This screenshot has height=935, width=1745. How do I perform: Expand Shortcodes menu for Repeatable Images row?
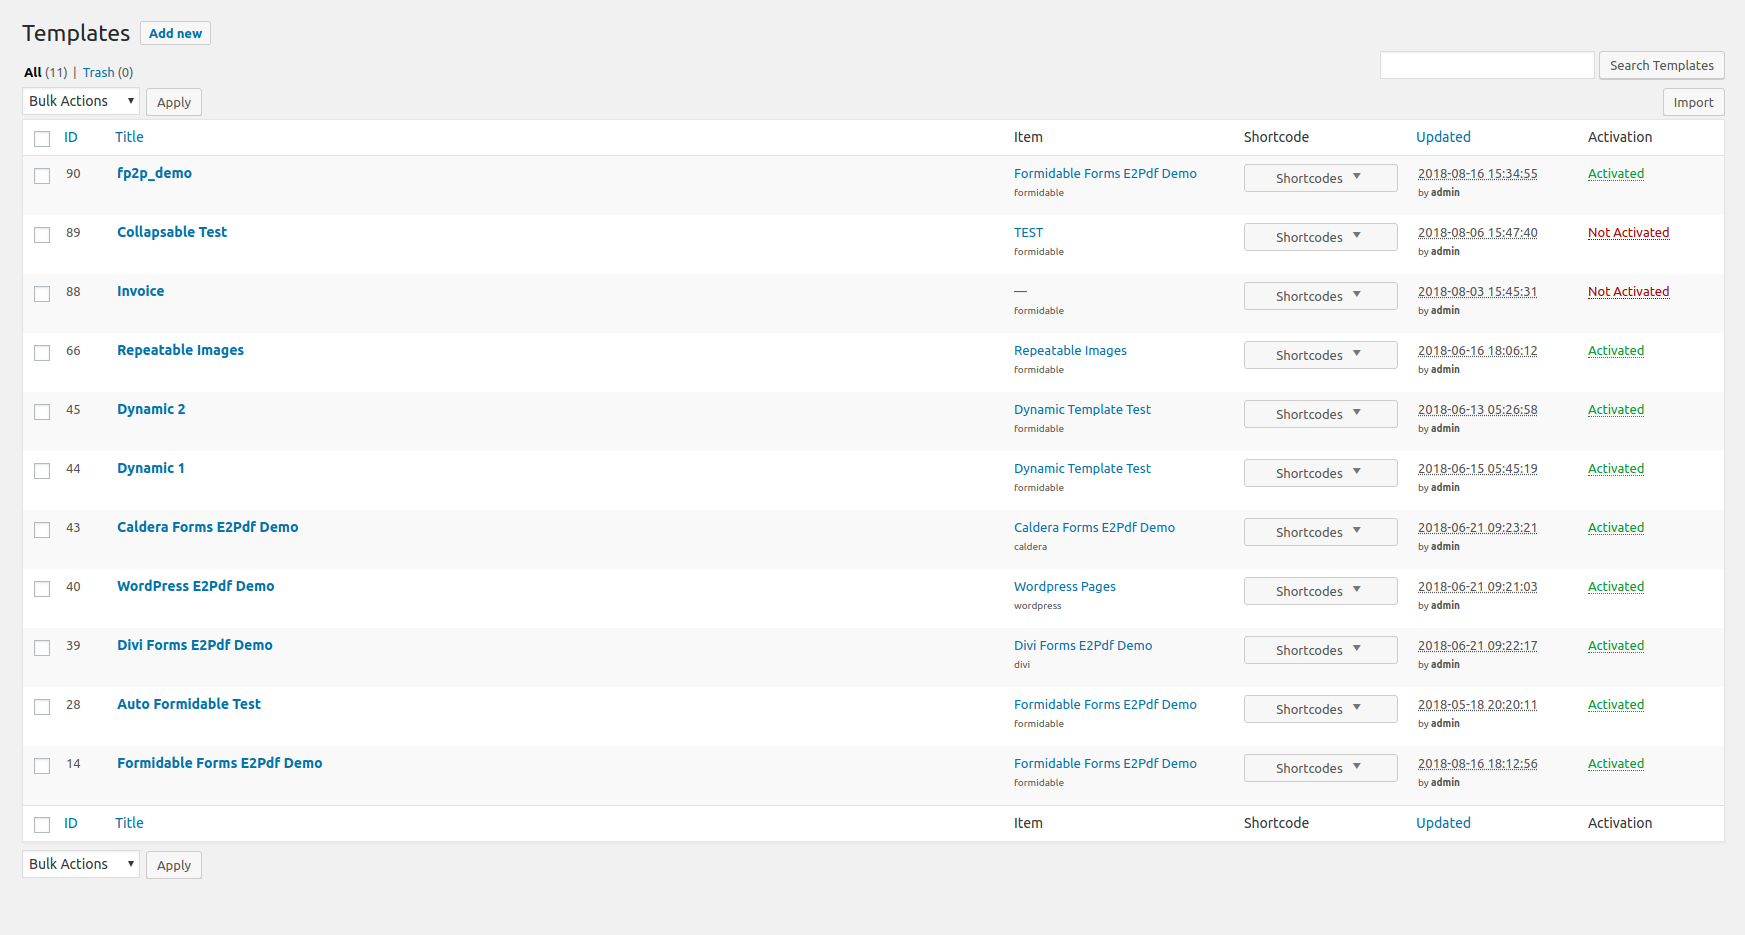pos(1320,355)
